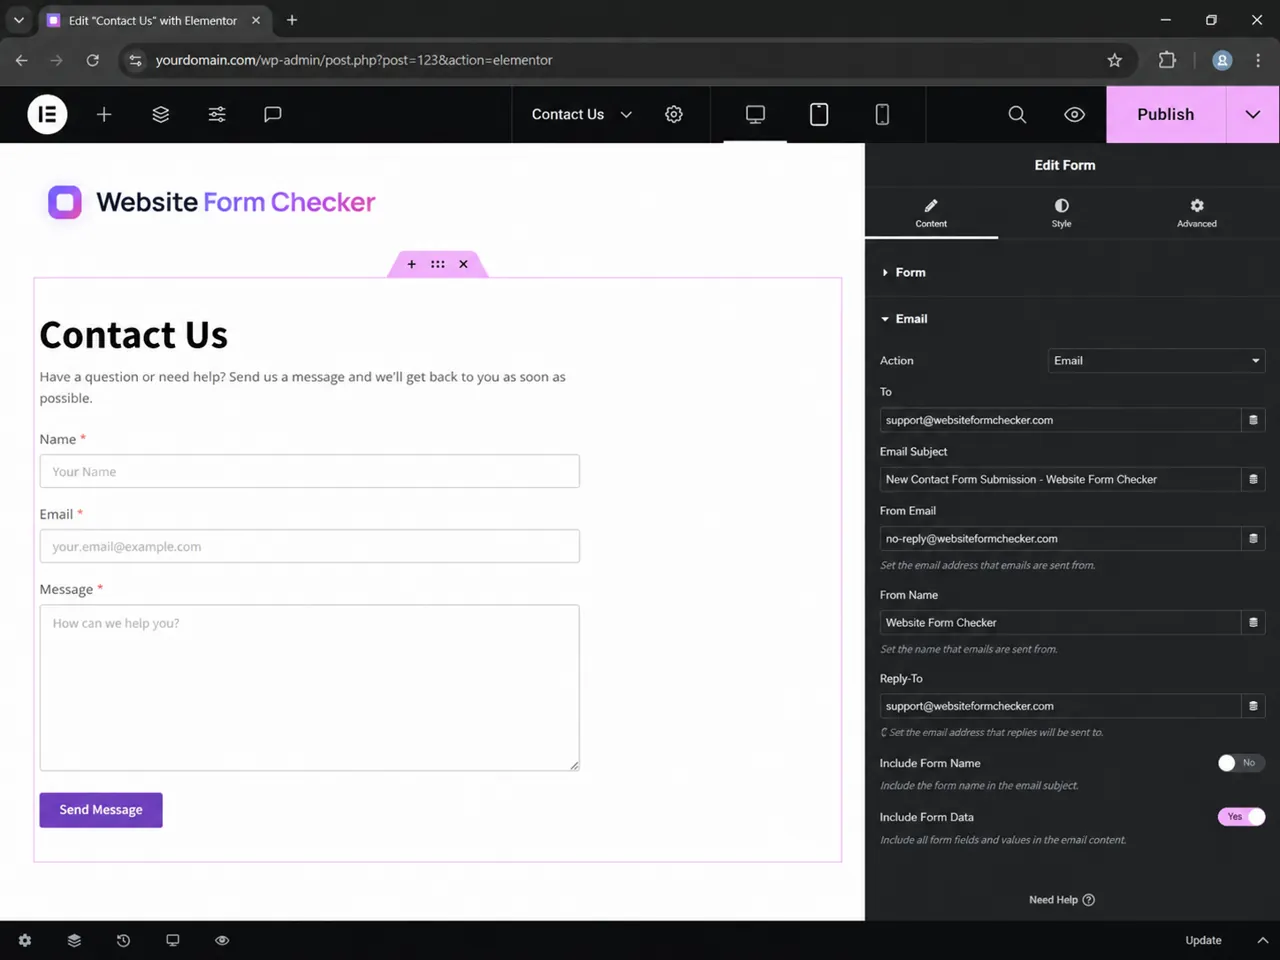This screenshot has height=960, width=1280.
Task: Switch to tablet view icon
Action: (x=819, y=114)
